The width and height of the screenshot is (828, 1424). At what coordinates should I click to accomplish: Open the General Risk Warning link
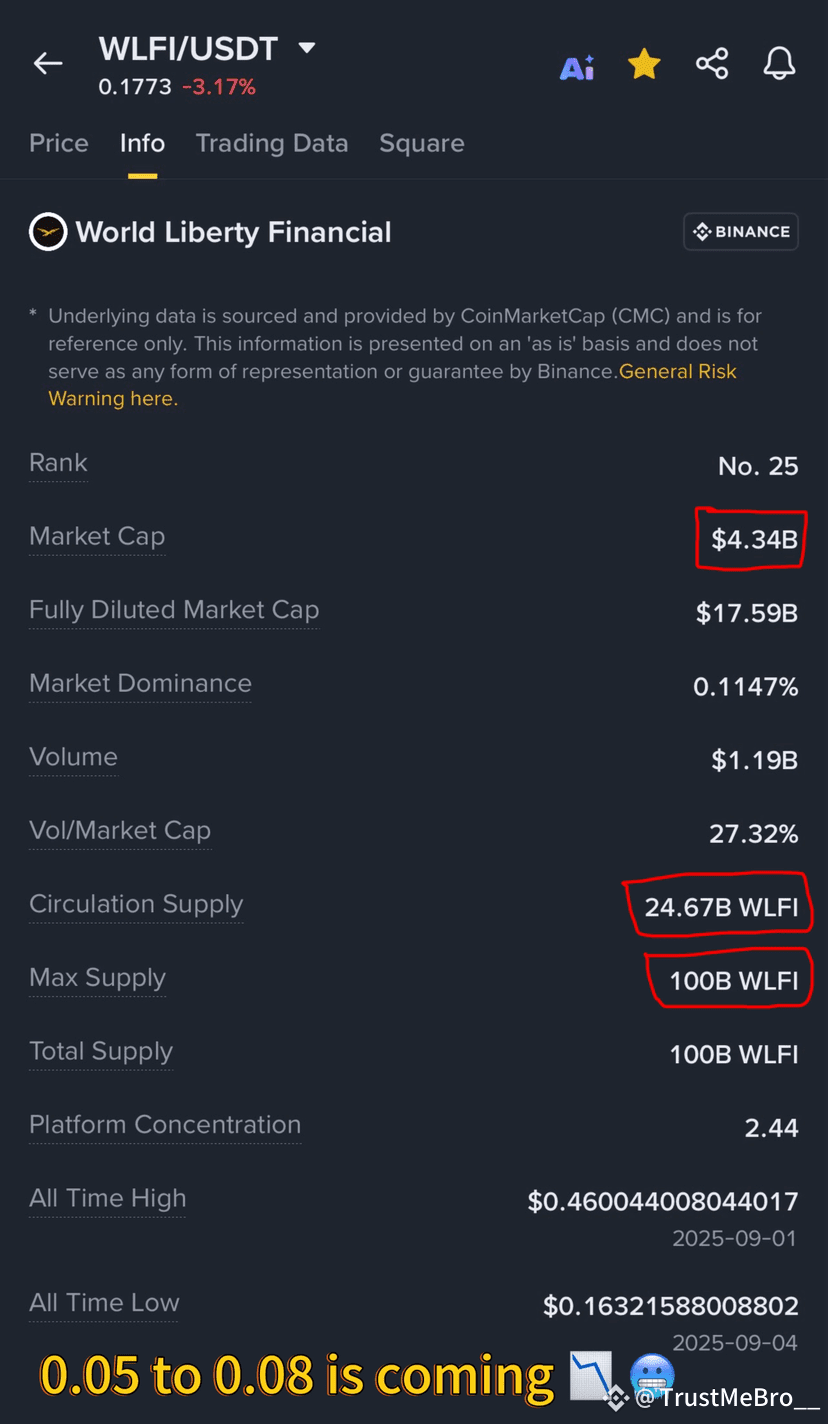(x=393, y=385)
